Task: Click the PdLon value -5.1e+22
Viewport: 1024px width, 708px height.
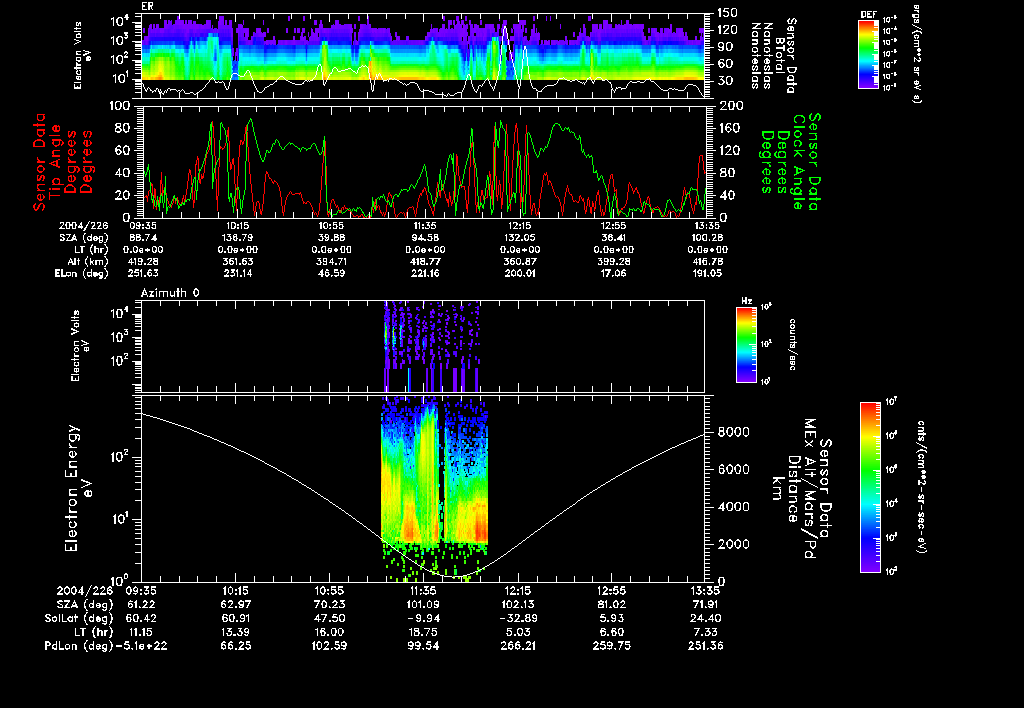Action: point(141,645)
